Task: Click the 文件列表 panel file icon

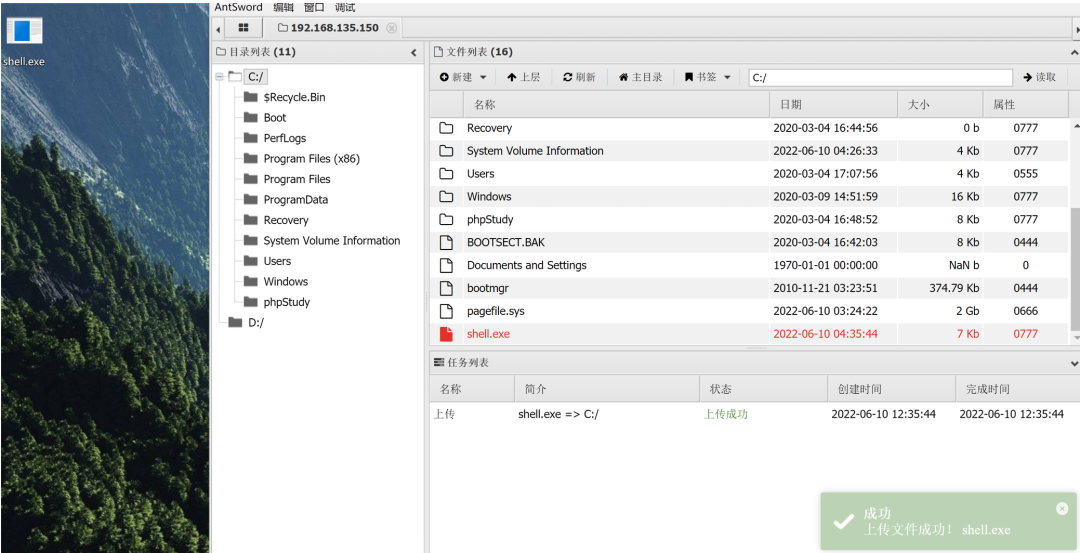Action: [x=437, y=52]
